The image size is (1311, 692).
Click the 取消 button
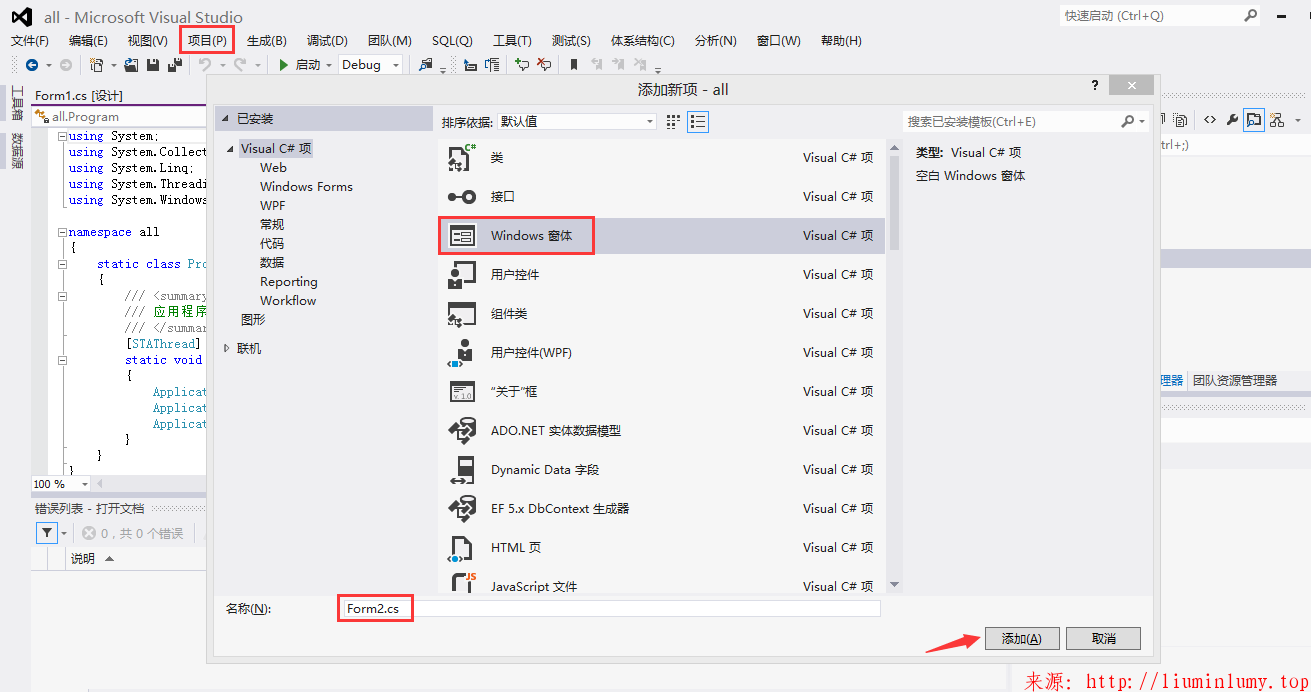(x=1103, y=639)
